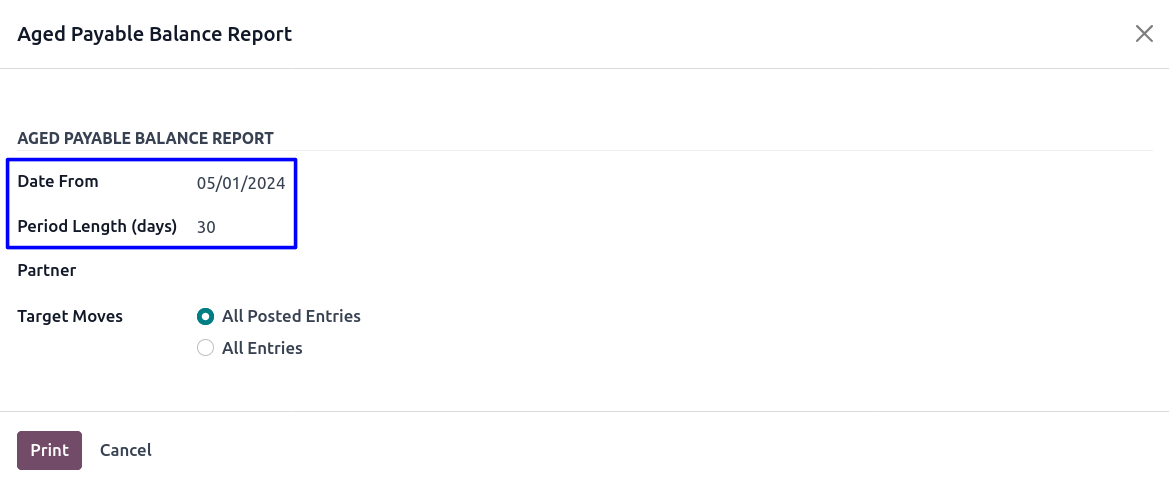Click the Date From label
Viewport: 1169px width, 488px height.
pos(58,181)
